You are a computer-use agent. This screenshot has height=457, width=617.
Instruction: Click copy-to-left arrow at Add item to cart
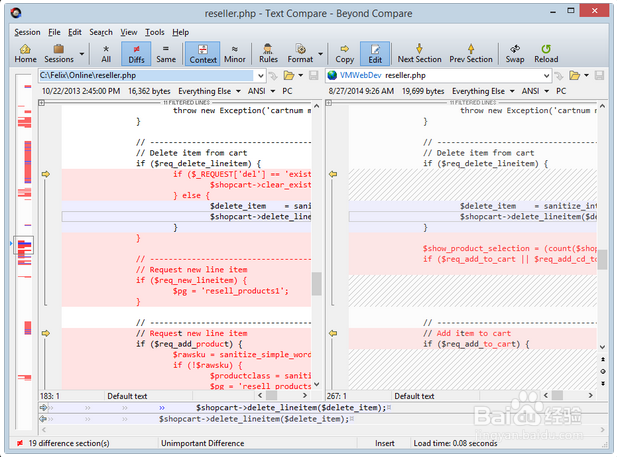point(333,333)
